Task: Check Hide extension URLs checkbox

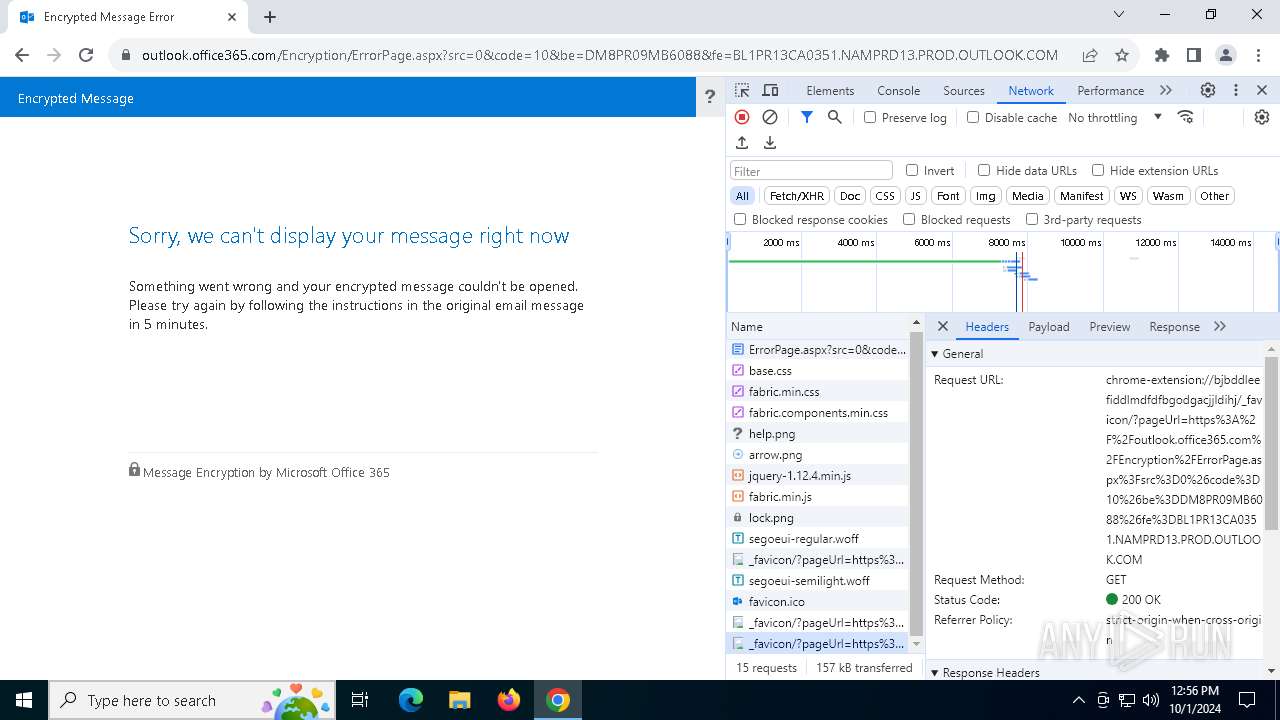Action: click(1098, 170)
